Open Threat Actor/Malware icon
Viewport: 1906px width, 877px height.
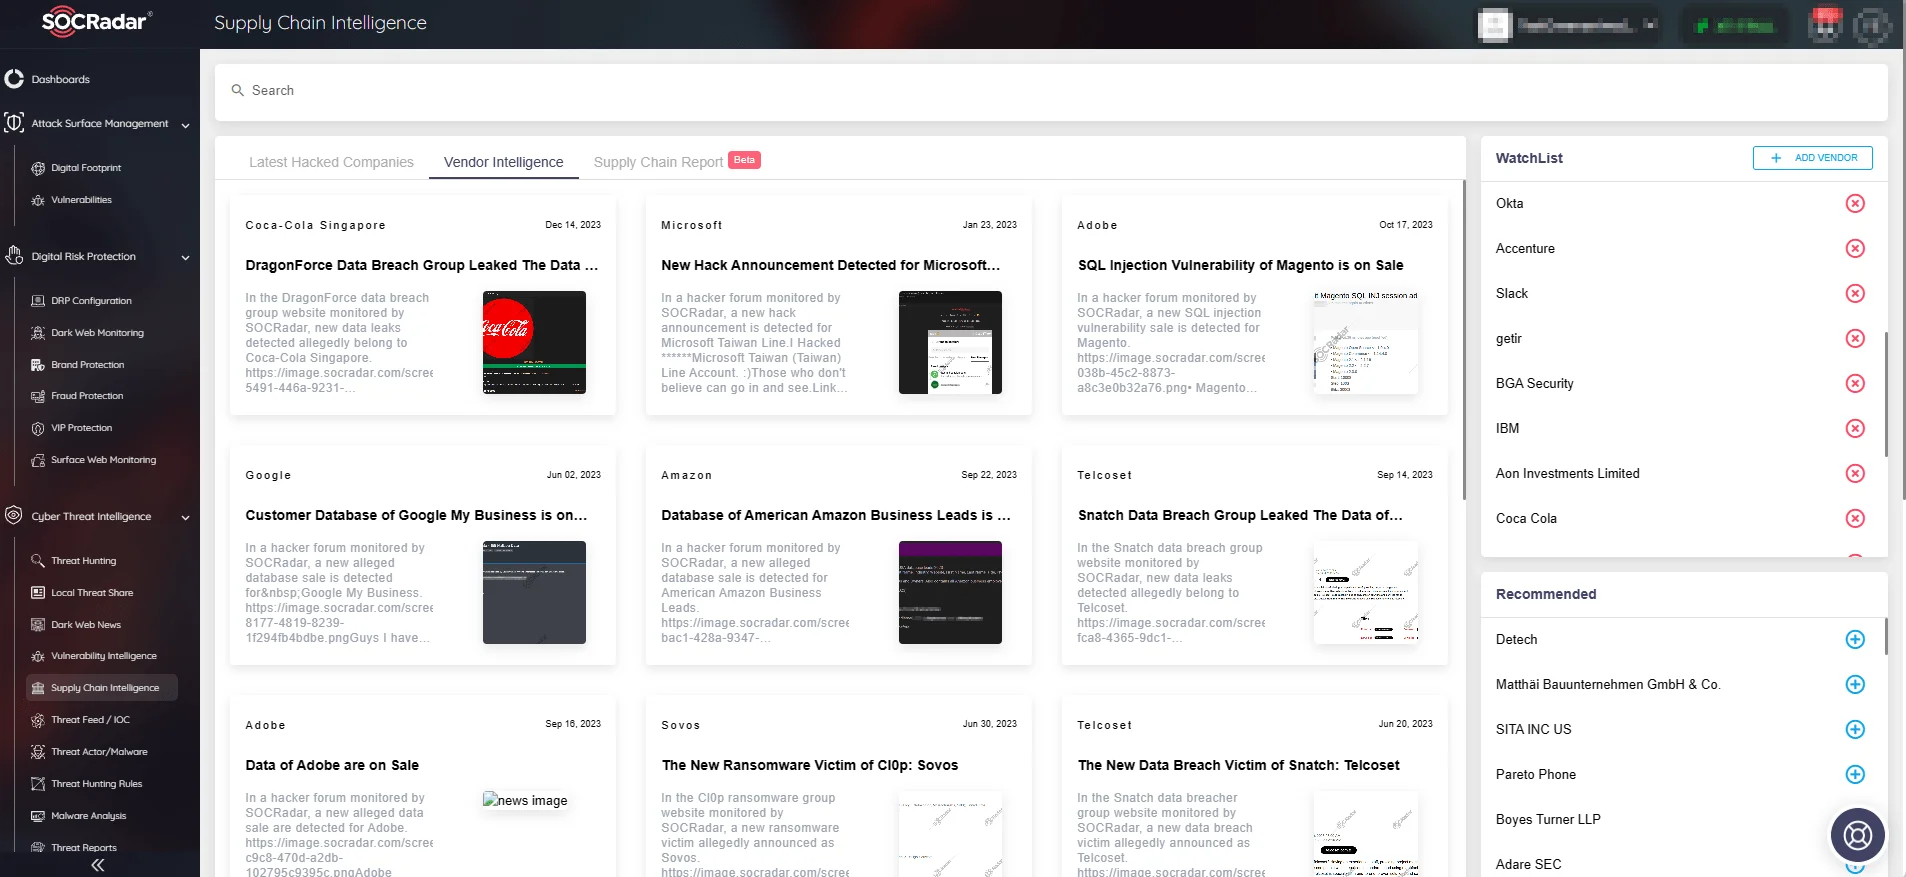[x=38, y=752]
